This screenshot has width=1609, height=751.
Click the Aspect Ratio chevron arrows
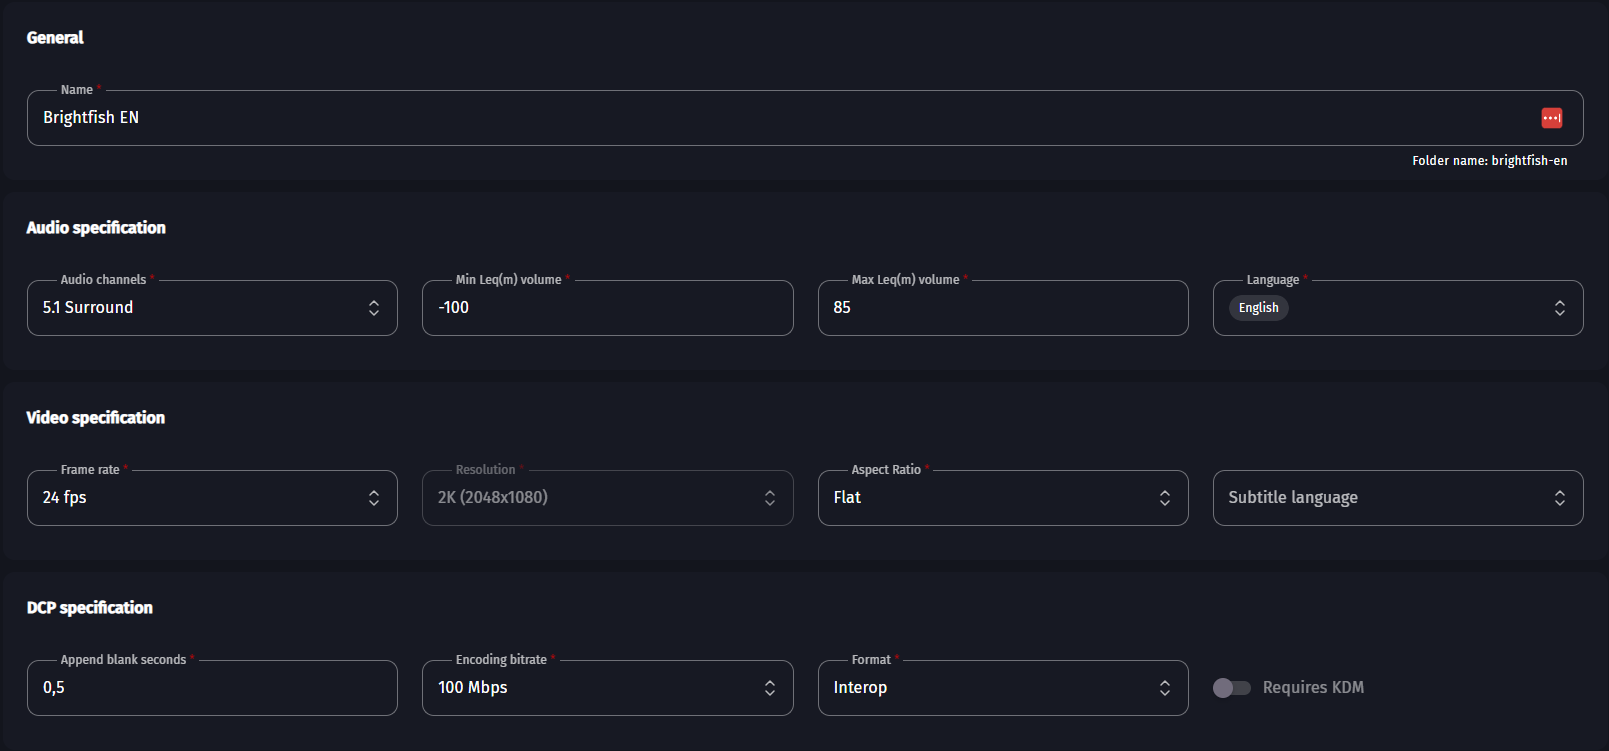coord(1164,498)
